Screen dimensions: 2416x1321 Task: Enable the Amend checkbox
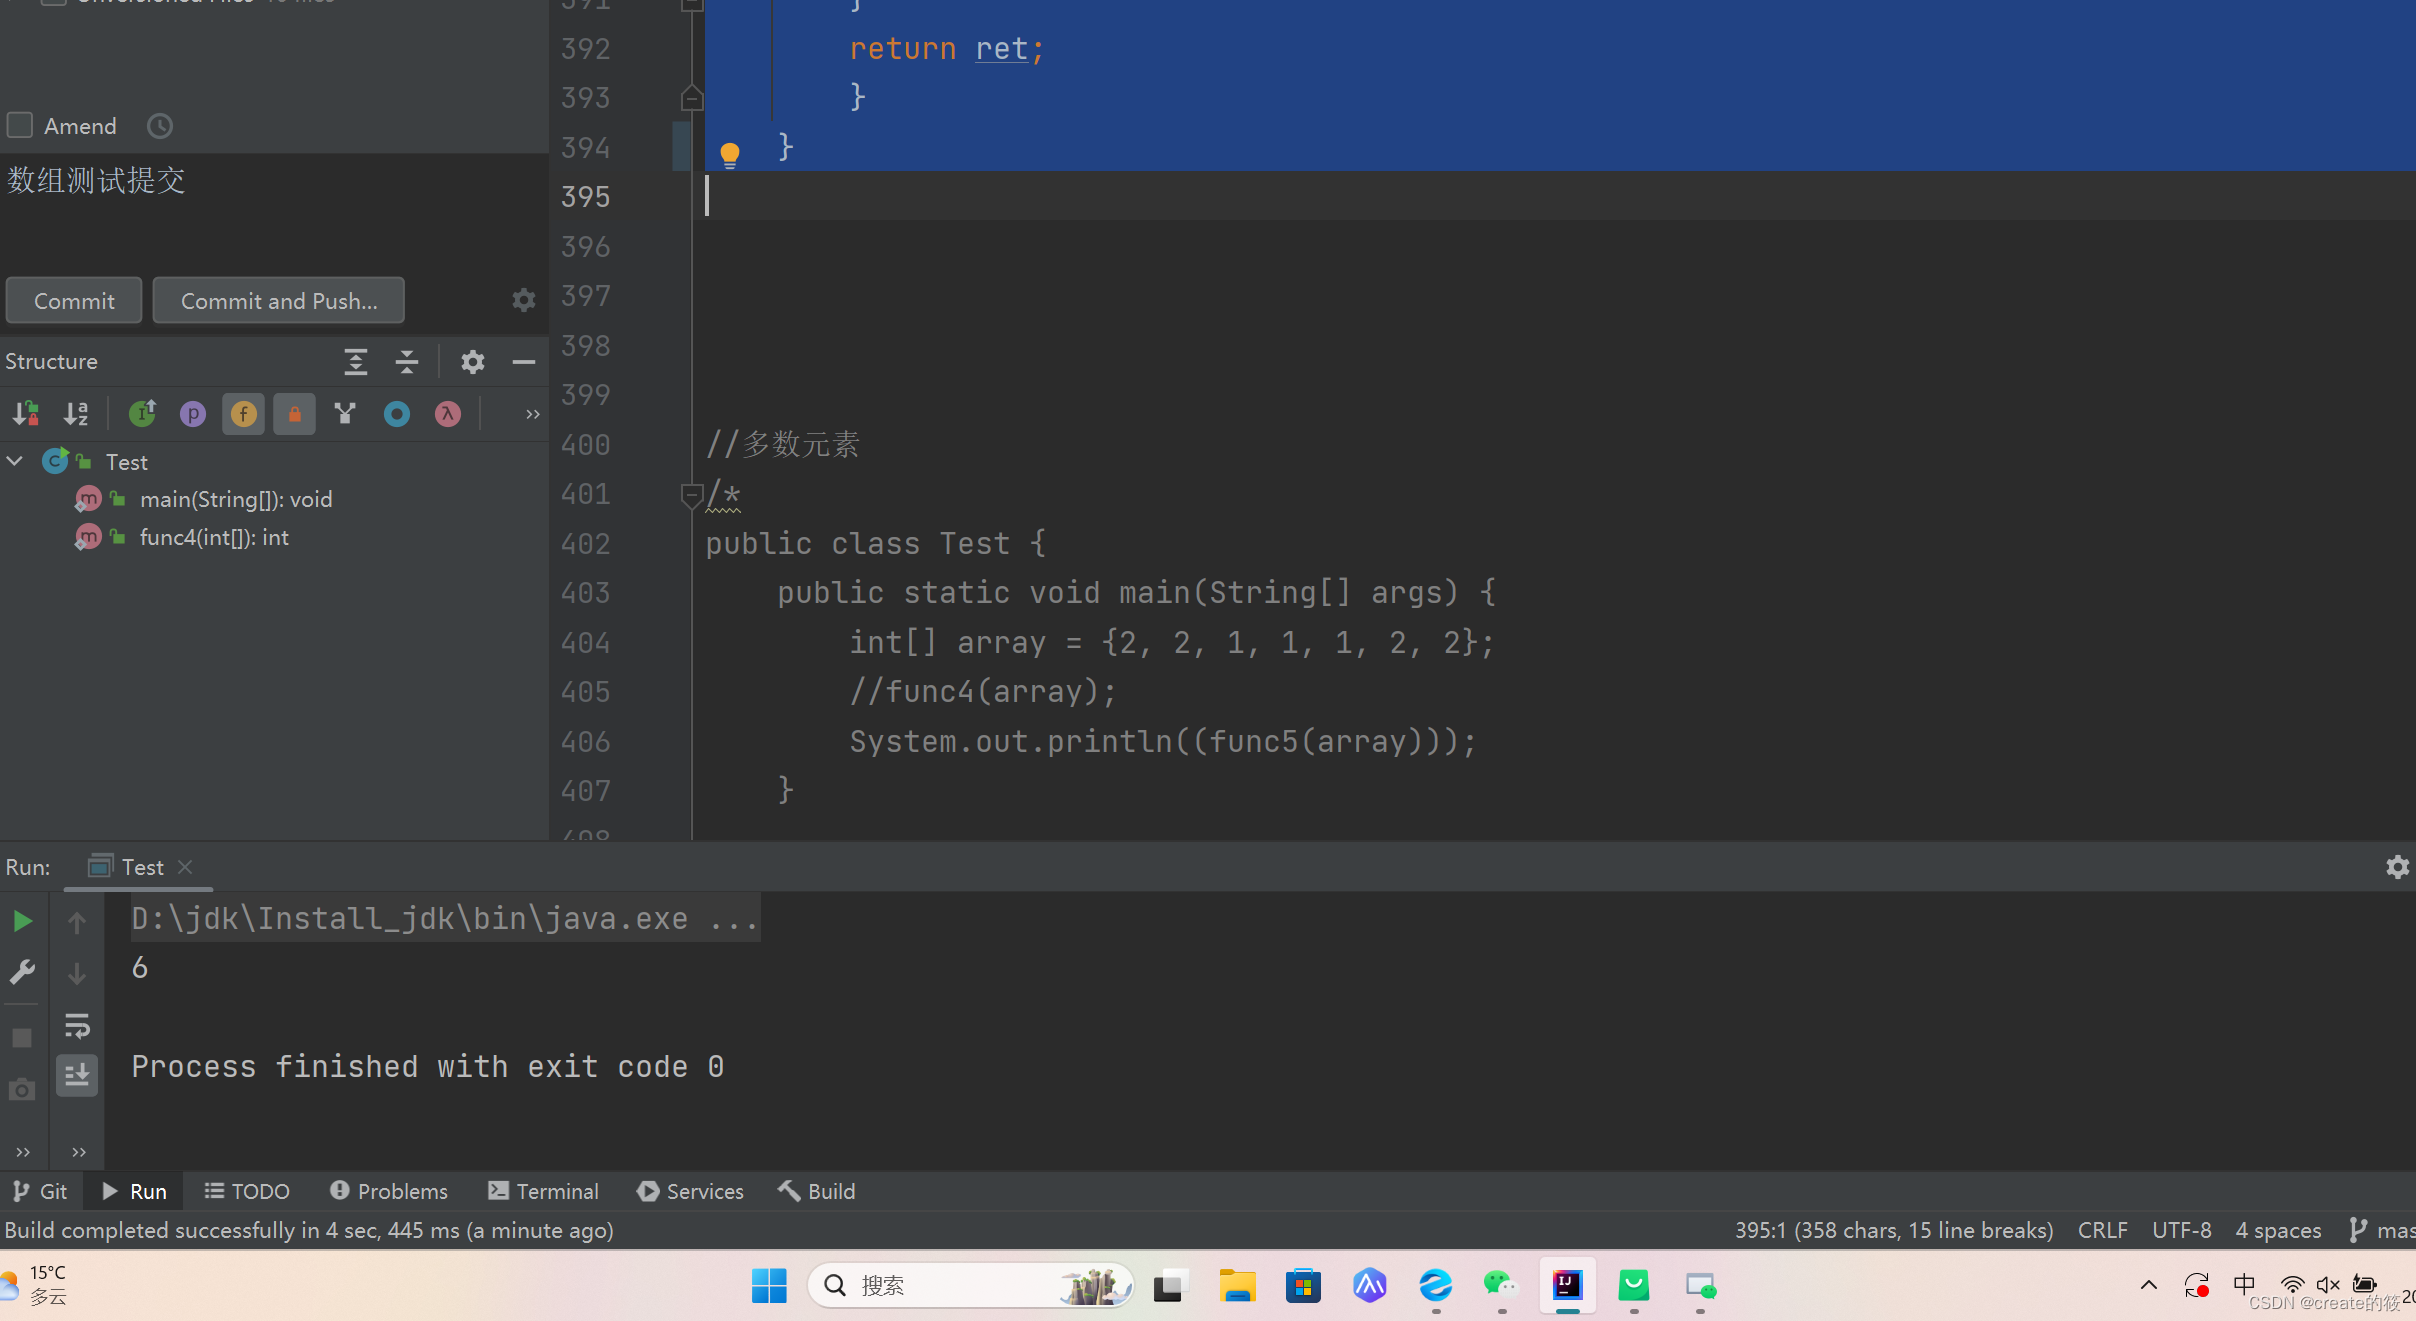(21, 126)
